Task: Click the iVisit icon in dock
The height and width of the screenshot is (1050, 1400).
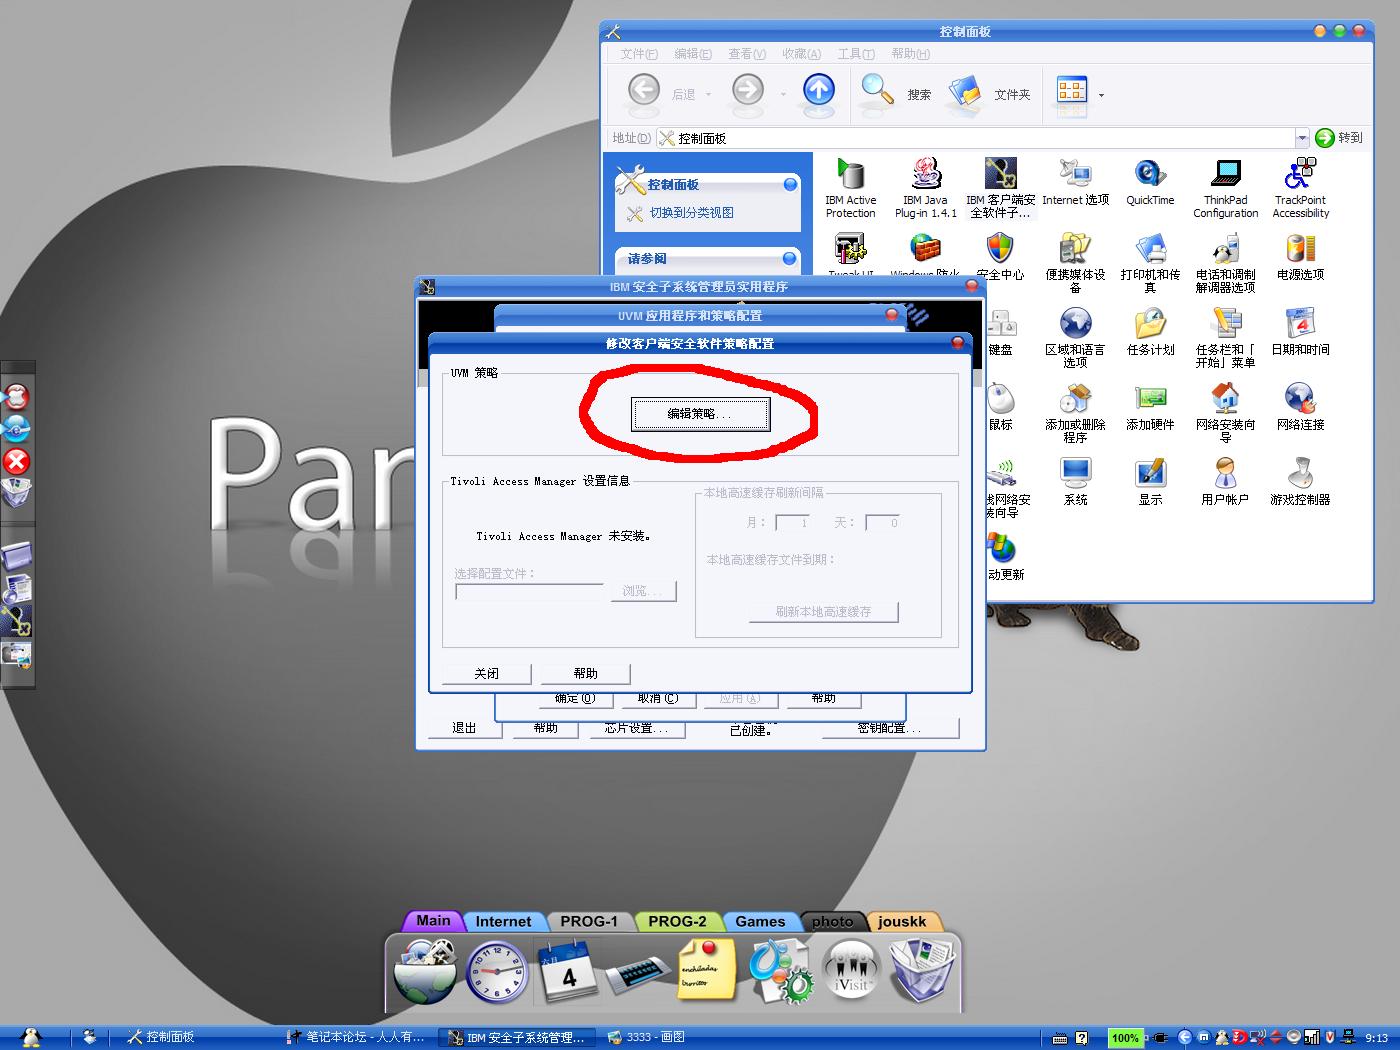Action: (x=850, y=971)
